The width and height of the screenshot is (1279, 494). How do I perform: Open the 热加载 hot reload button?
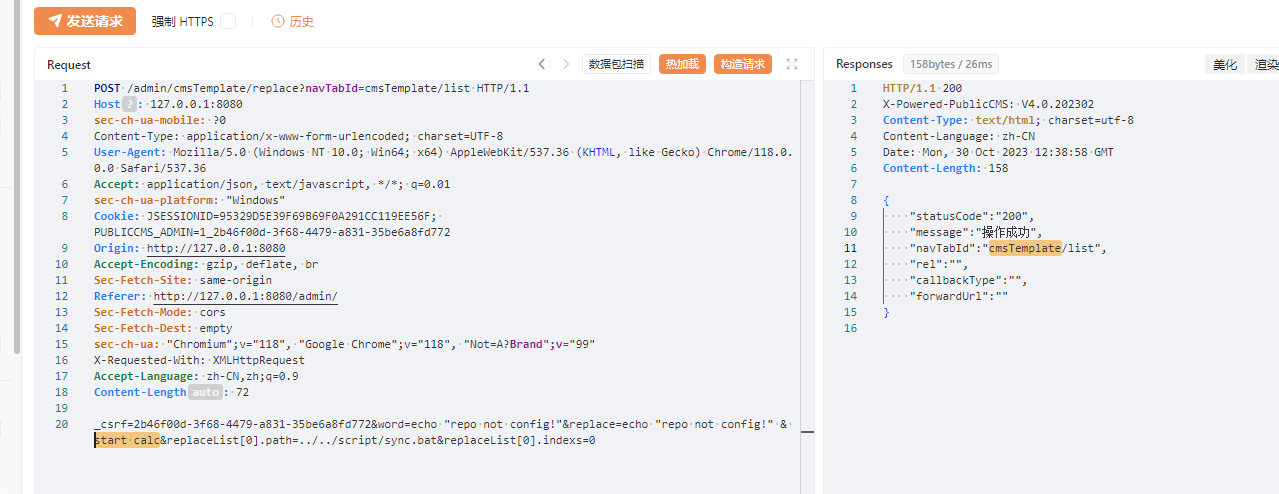tap(682, 64)
